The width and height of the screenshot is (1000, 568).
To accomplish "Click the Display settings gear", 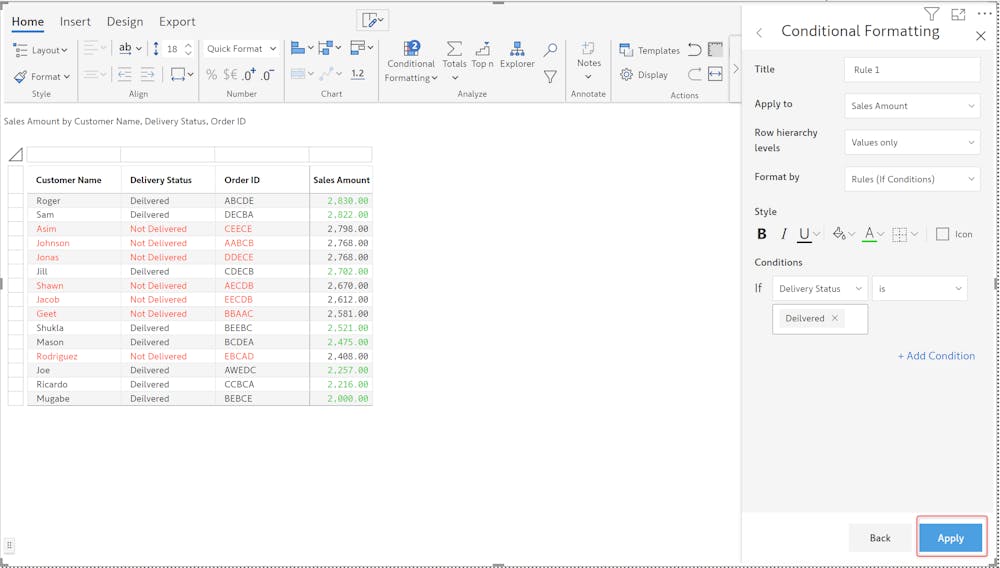I will pyautogui.click(x=644, y=75).
